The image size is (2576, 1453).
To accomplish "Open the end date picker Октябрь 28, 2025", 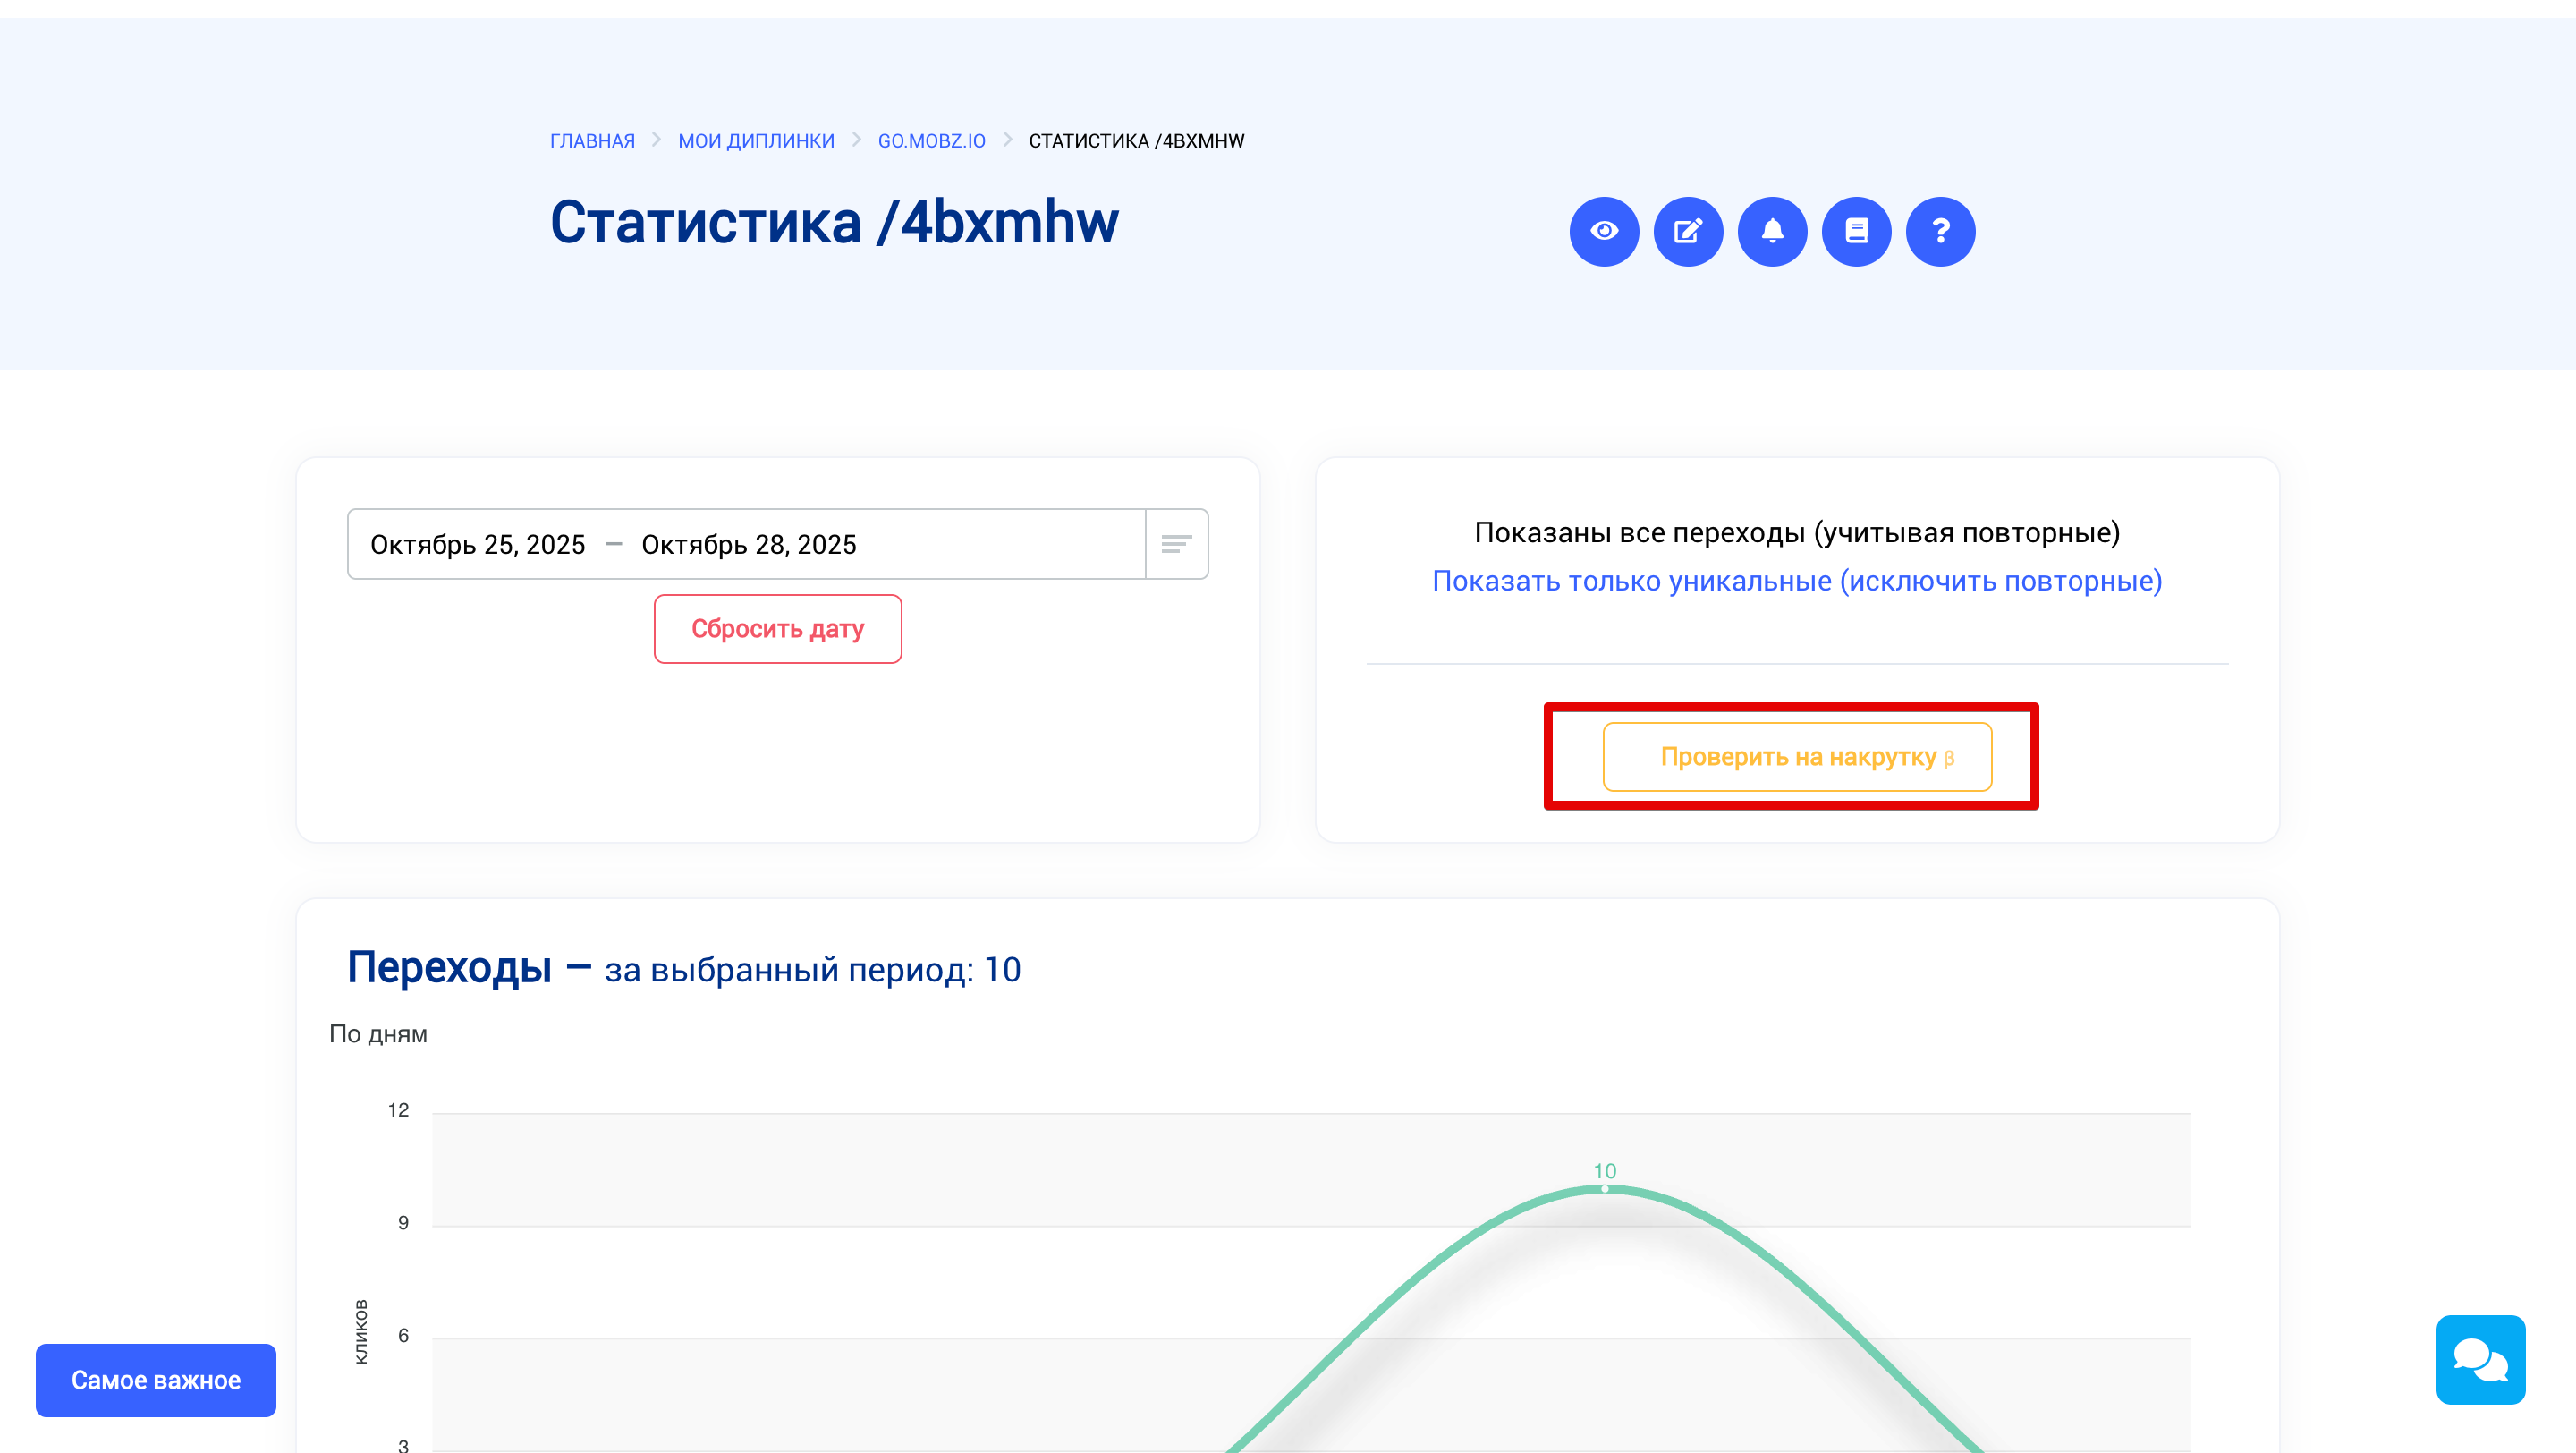I will click(749, 544).
